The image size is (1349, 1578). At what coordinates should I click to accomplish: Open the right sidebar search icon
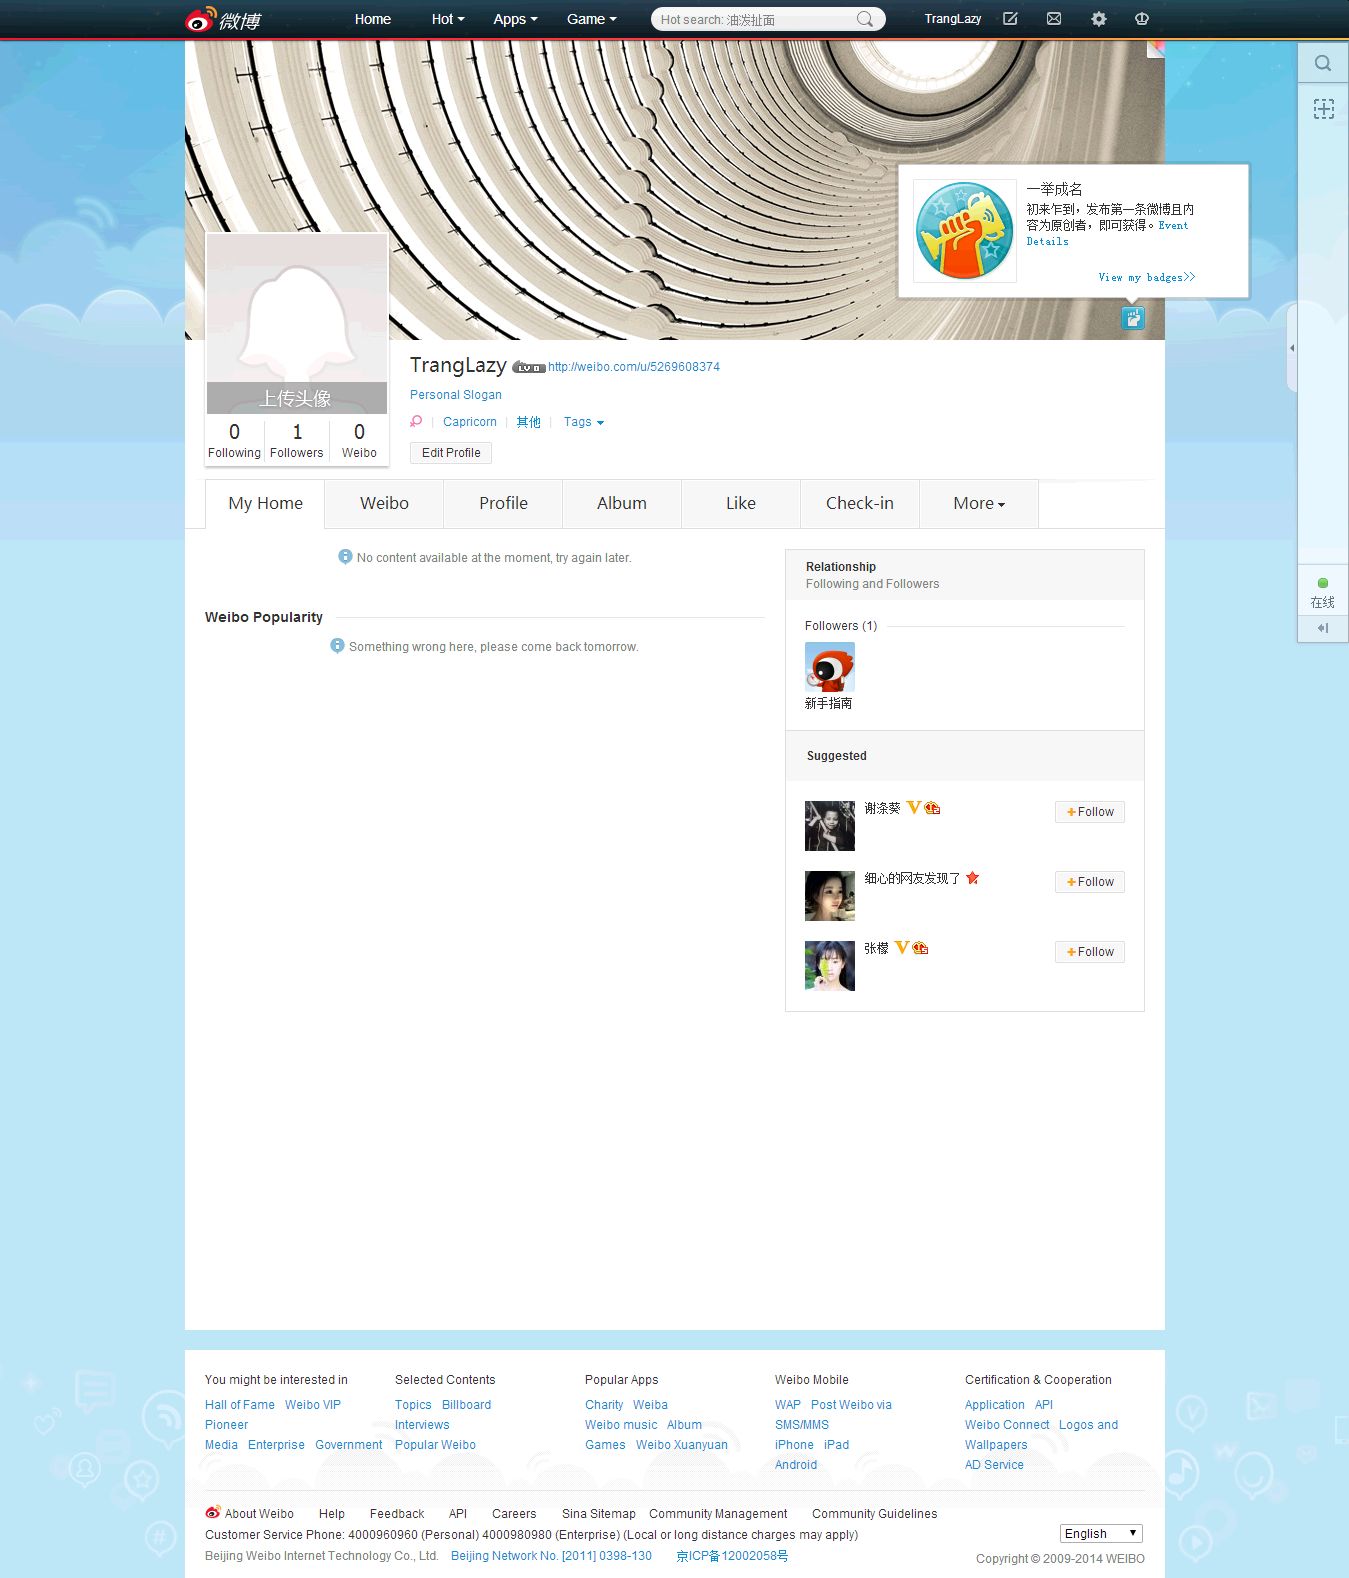coord(1323,63)
